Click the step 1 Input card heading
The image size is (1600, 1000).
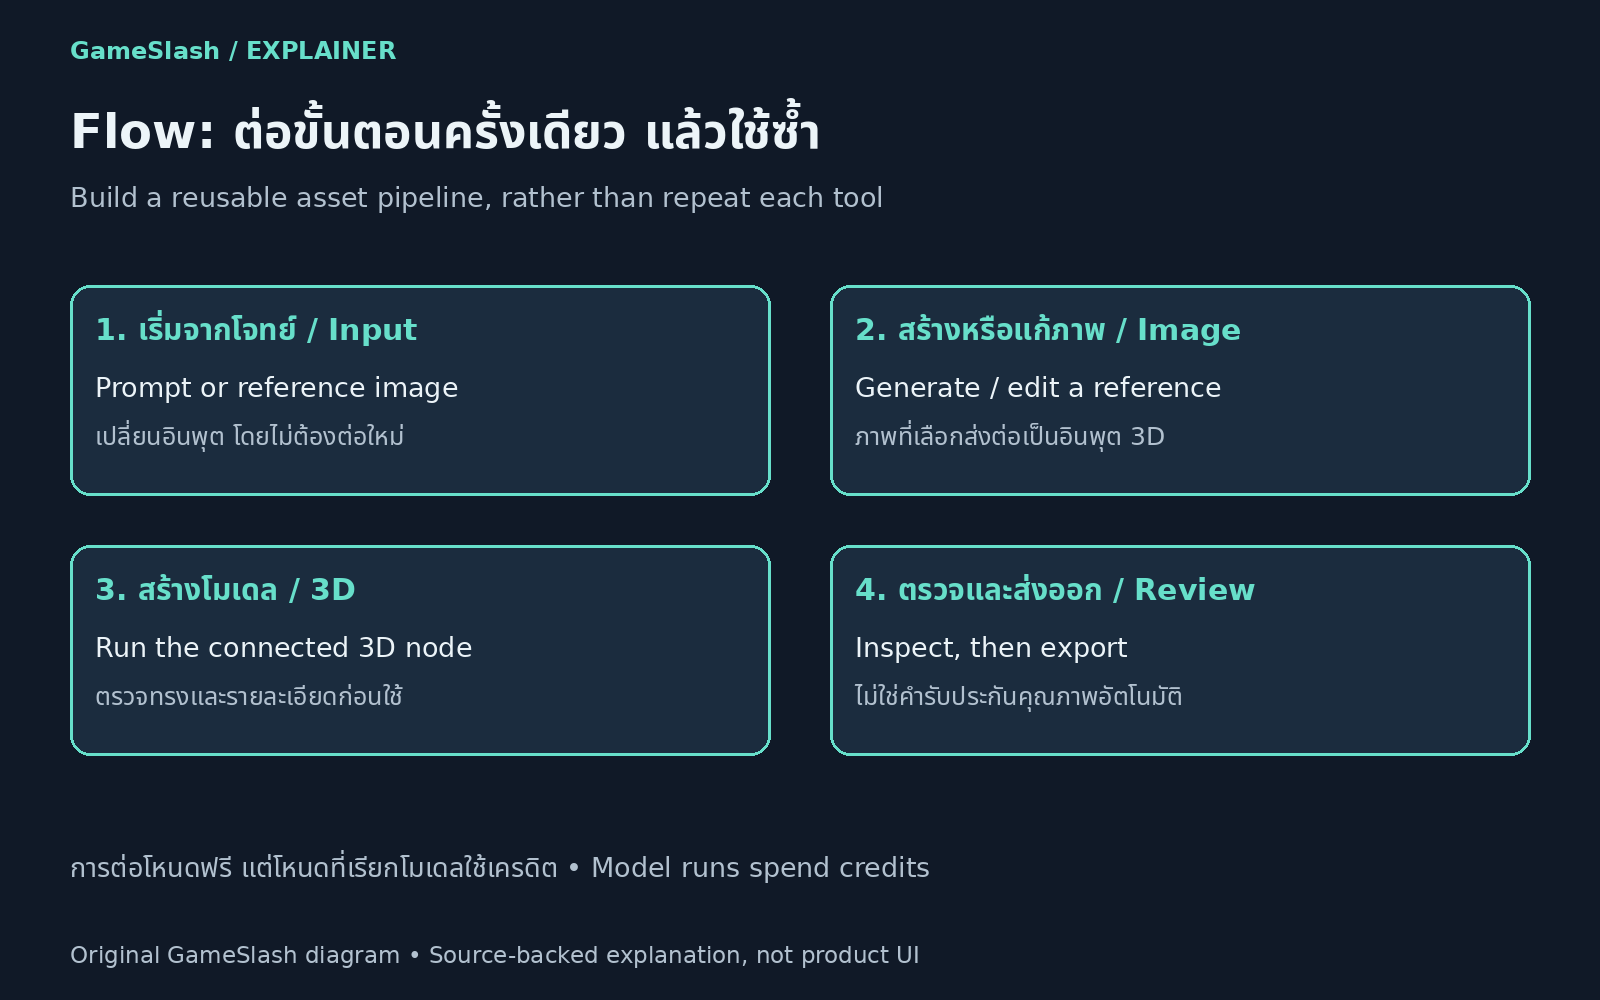(x=256, y=329)
